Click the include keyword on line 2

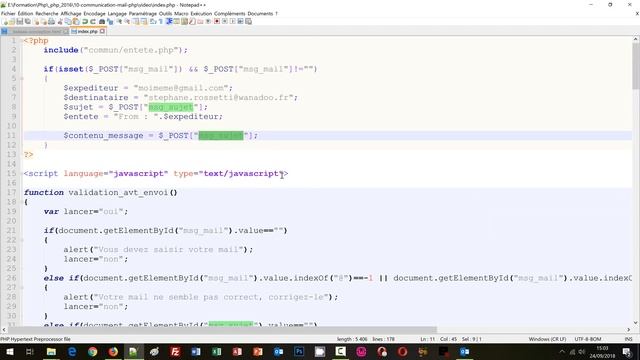(x=61, y=50)
